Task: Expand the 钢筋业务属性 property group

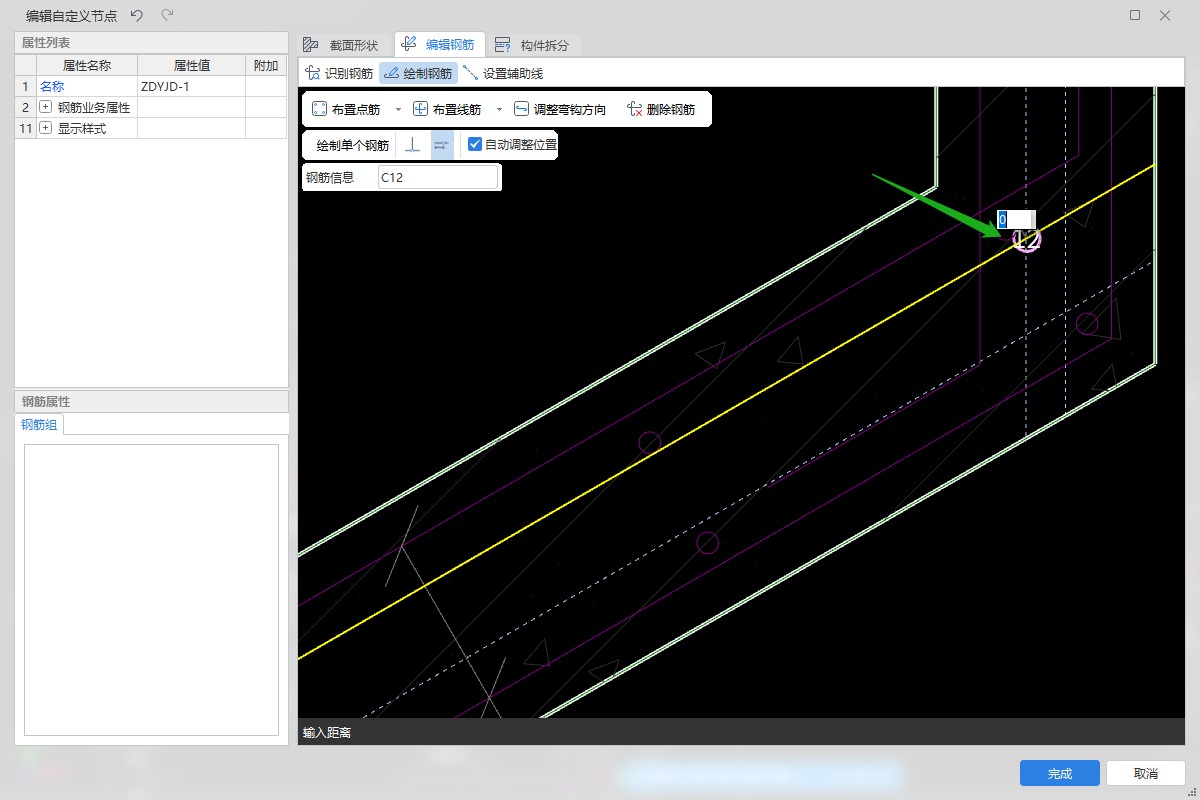Action: click(x=45, y=107)
